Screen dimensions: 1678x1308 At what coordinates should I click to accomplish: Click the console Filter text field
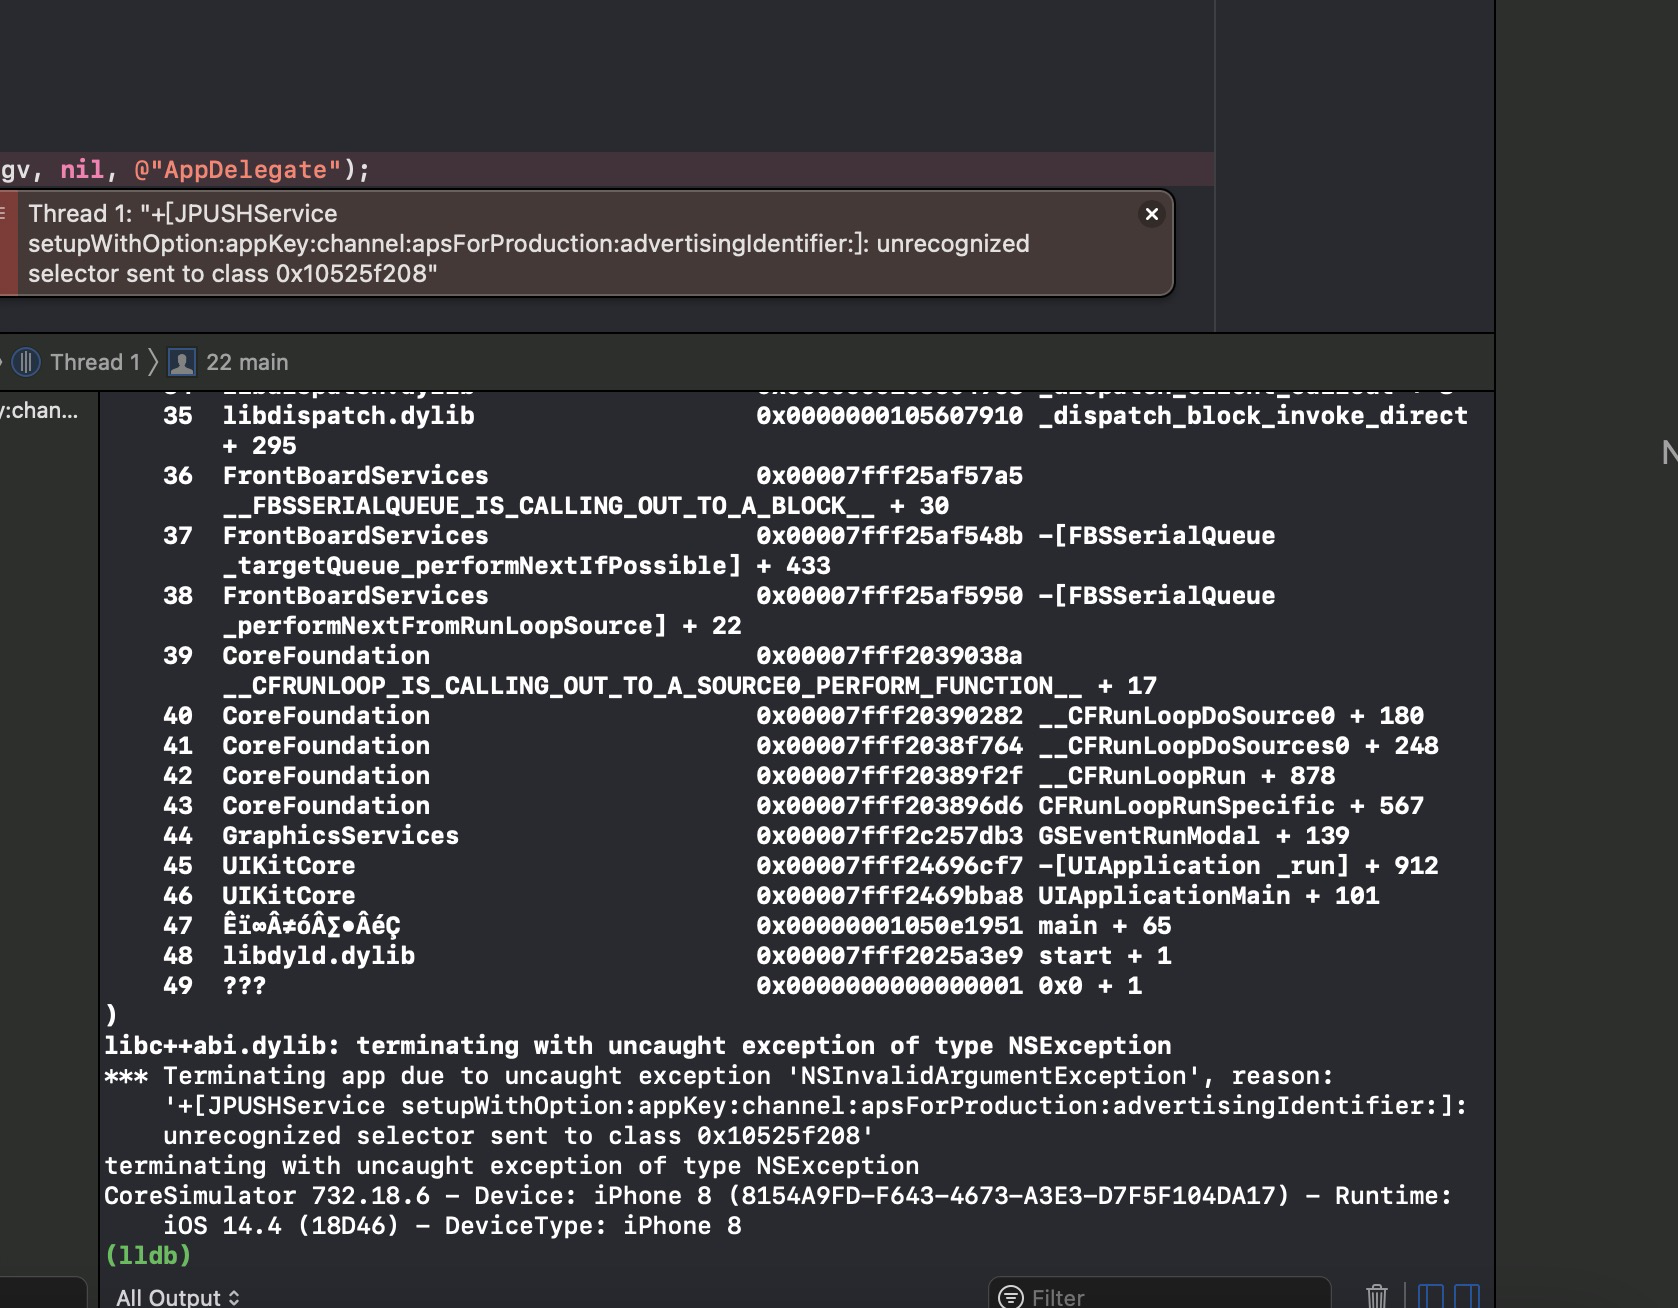tap(1170, 1297)
